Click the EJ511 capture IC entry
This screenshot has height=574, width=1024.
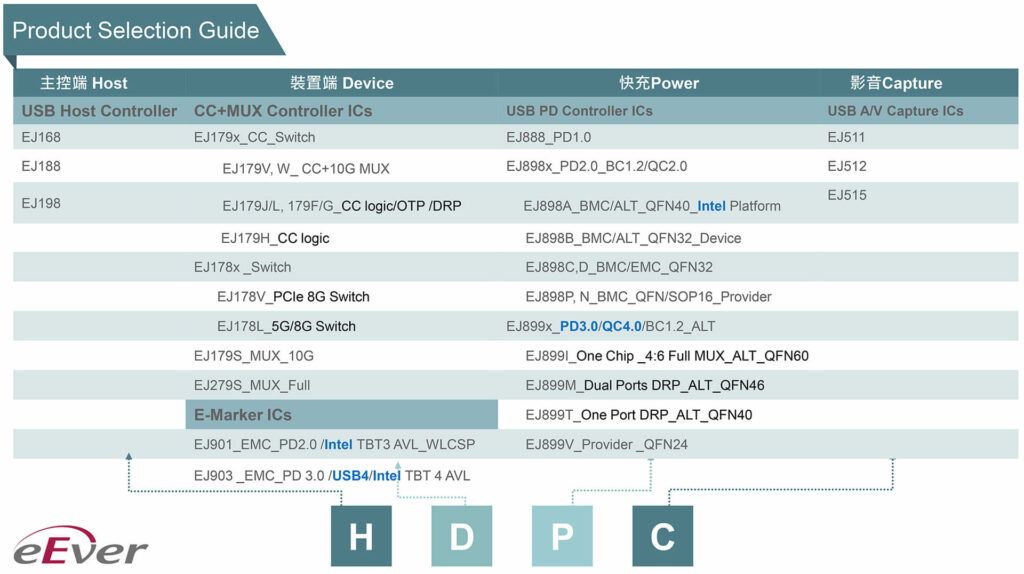[x=846, y=137]
